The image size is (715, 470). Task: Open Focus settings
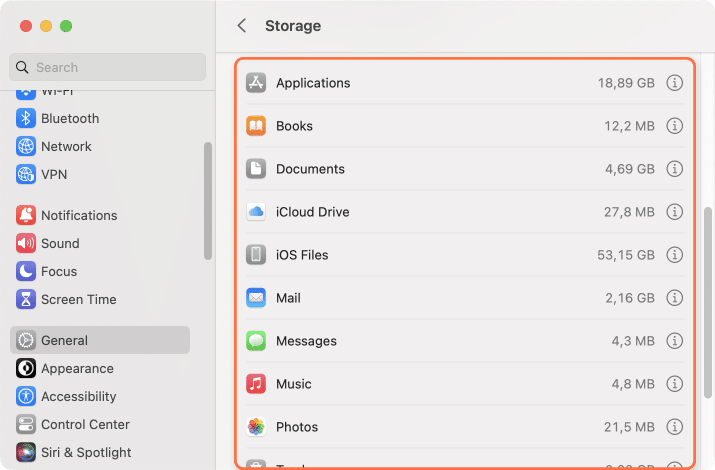tap(100, 271)
